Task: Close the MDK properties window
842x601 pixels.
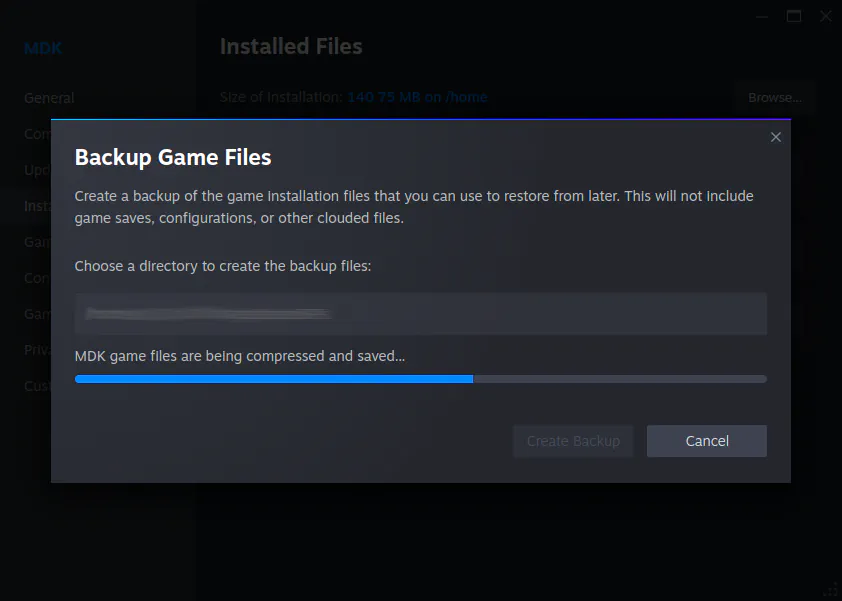Action: tap(826, 17)
